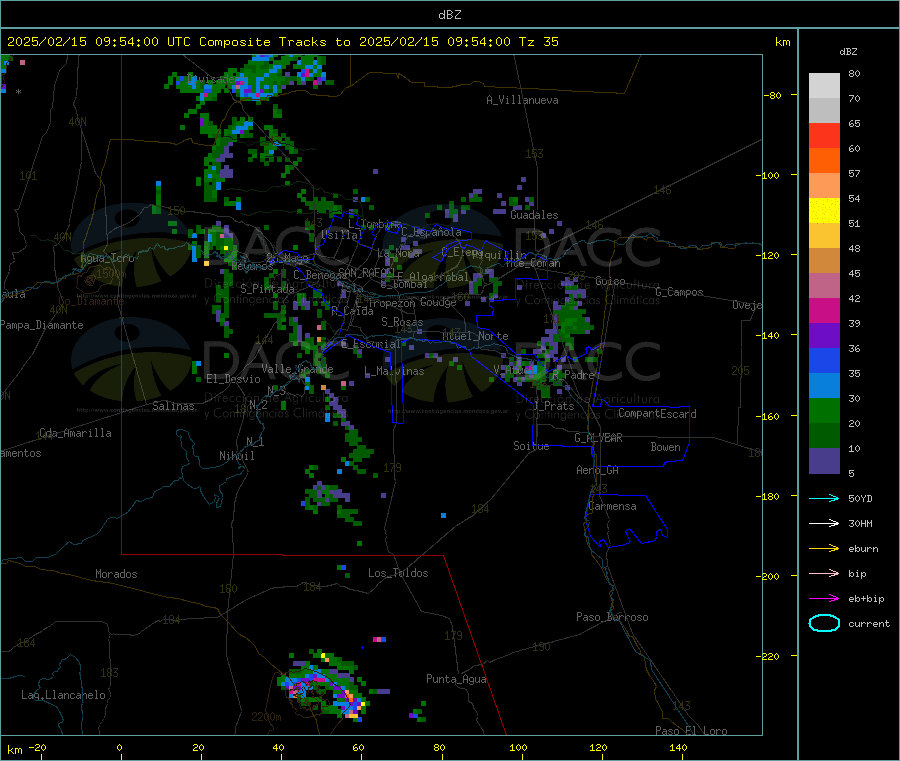Click the Valle_Grande map label

click(297, 369)
